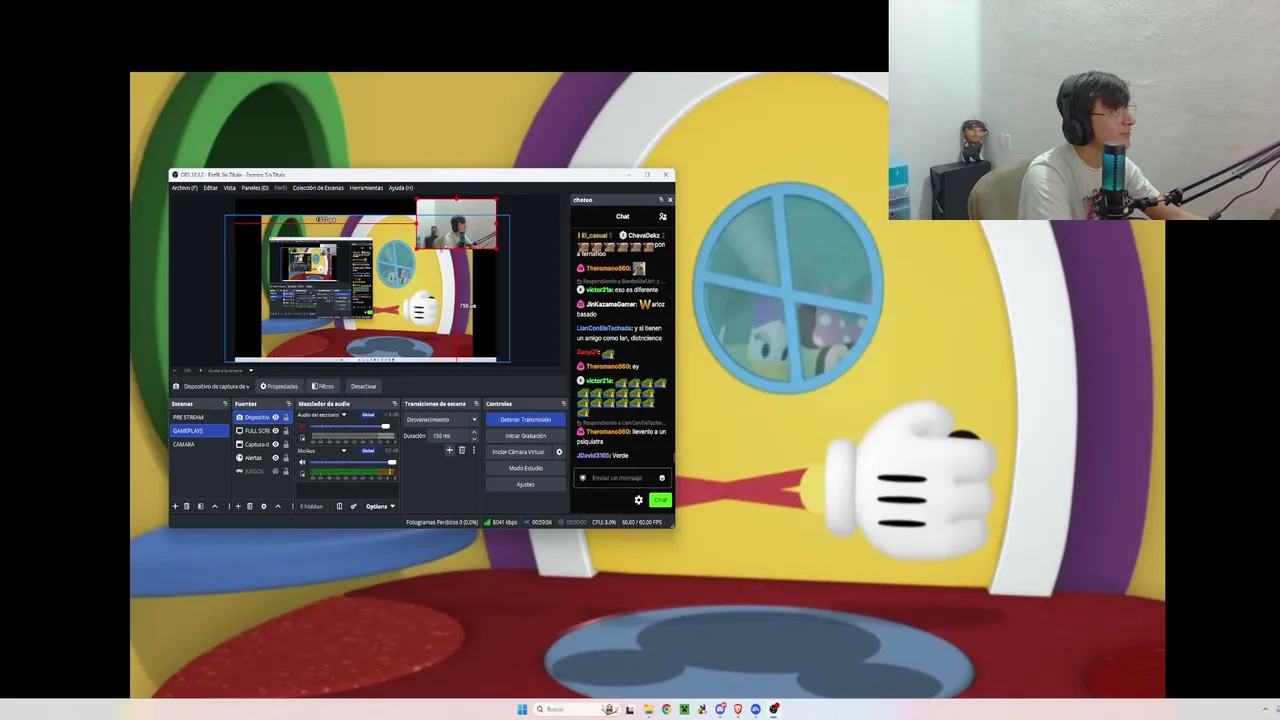
Task: Open Minecraft from taskbar
Action: click(684, 709)
